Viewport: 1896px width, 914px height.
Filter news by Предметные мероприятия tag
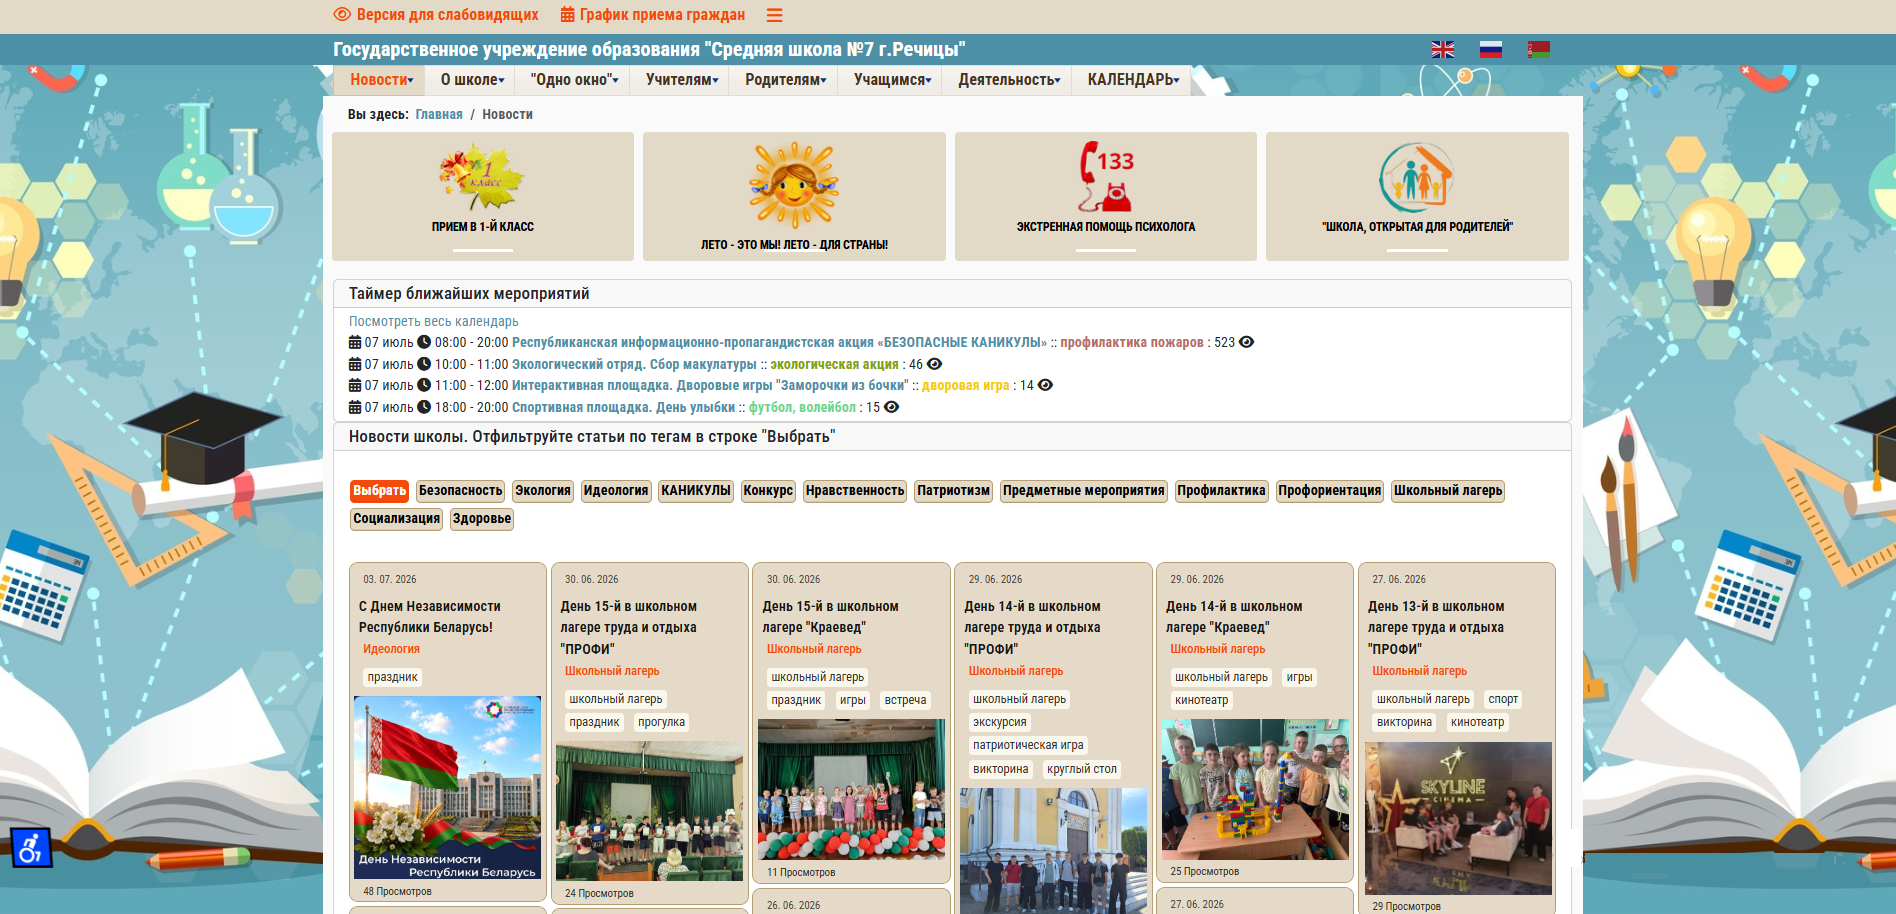tap(1084, 491)
